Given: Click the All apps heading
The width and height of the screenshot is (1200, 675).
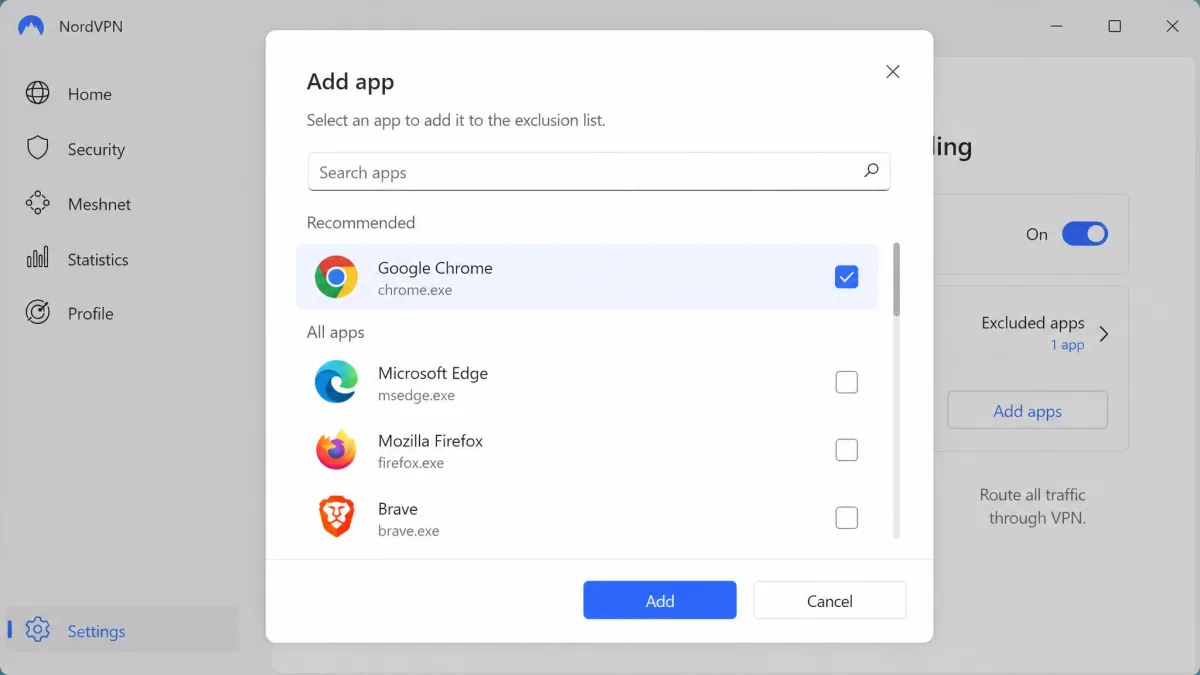Looking at the screenshot, I should click(336, 332).
